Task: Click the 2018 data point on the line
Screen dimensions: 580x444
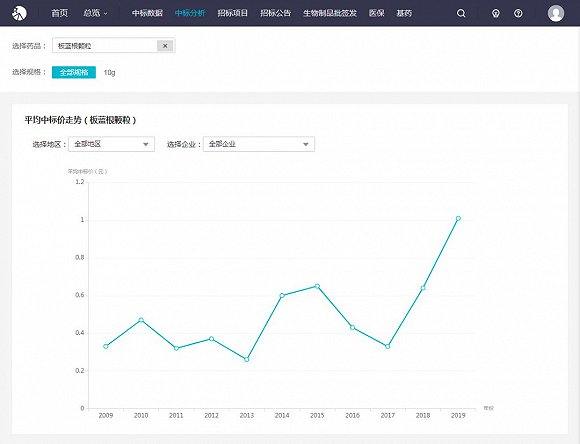Action: tap(423, 288)
